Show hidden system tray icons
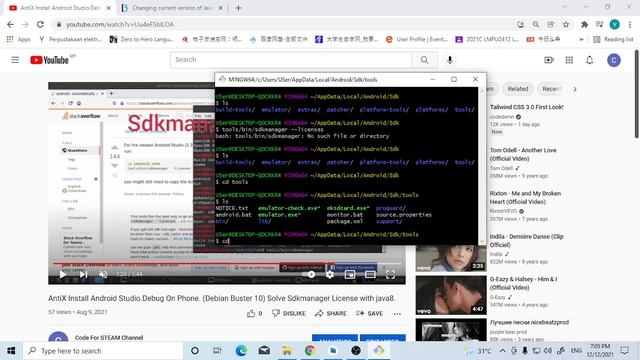Viewport: 640px width, 360px height. [502, 351]
